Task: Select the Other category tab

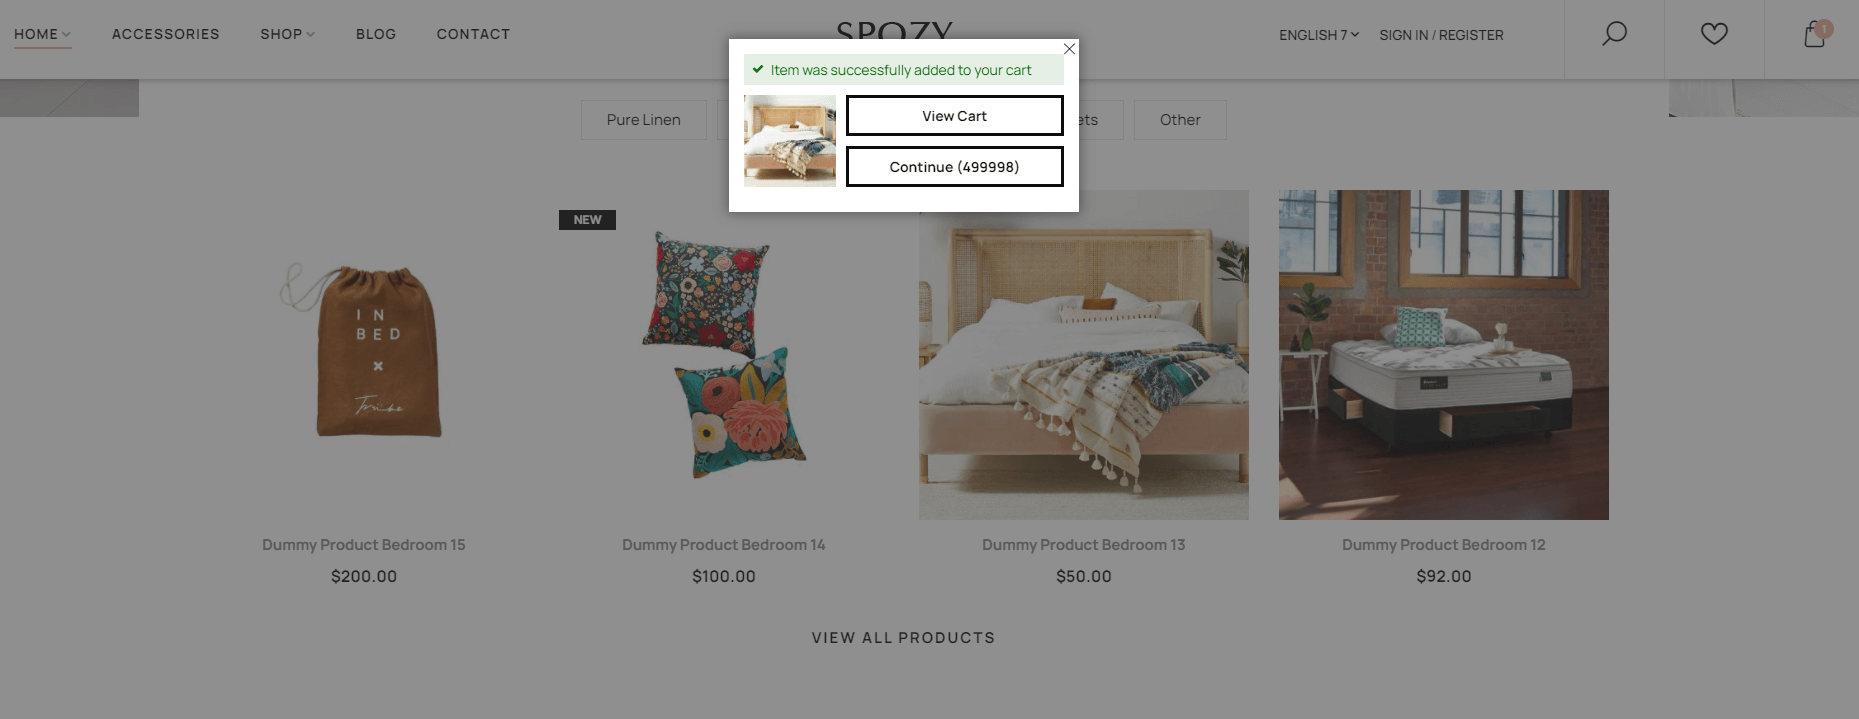Action: click(x=1180, y=120)
